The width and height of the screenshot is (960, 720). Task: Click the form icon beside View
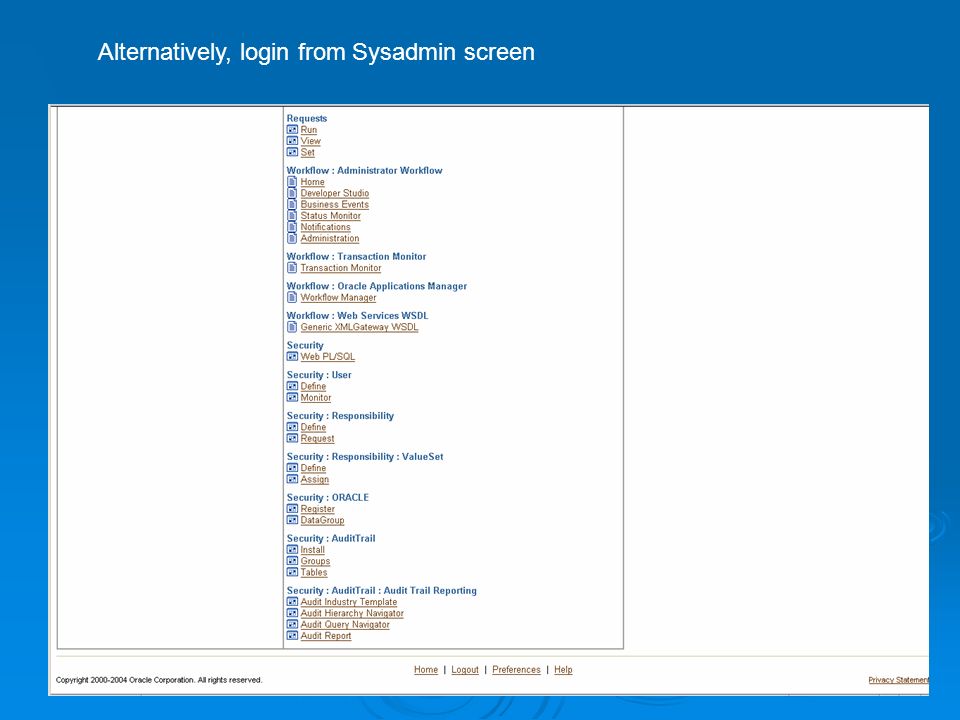292,141
